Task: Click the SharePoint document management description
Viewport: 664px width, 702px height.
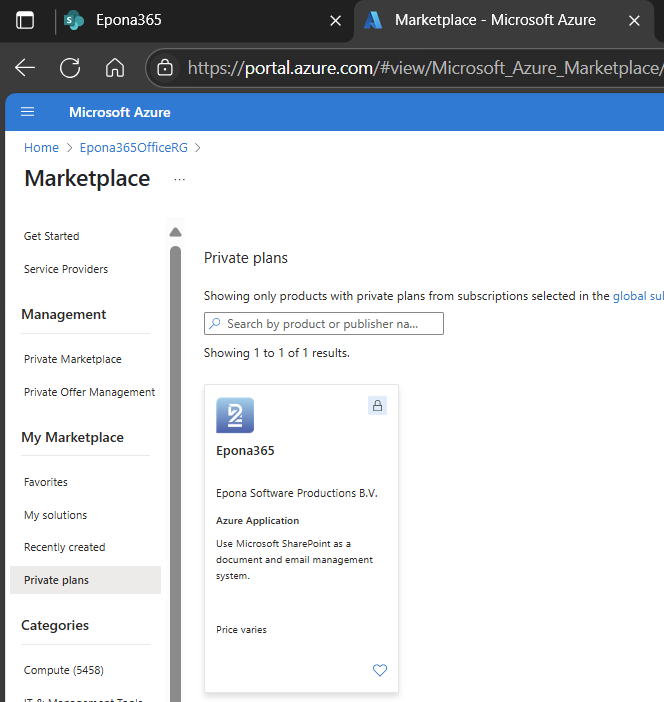Action: pos(294,560)
